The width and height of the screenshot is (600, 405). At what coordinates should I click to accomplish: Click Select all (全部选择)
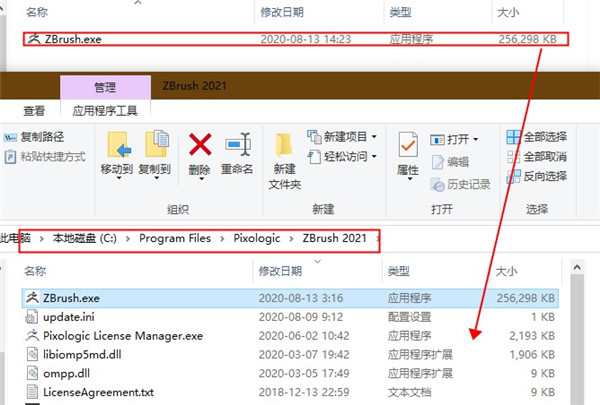(x=536, y=137)
